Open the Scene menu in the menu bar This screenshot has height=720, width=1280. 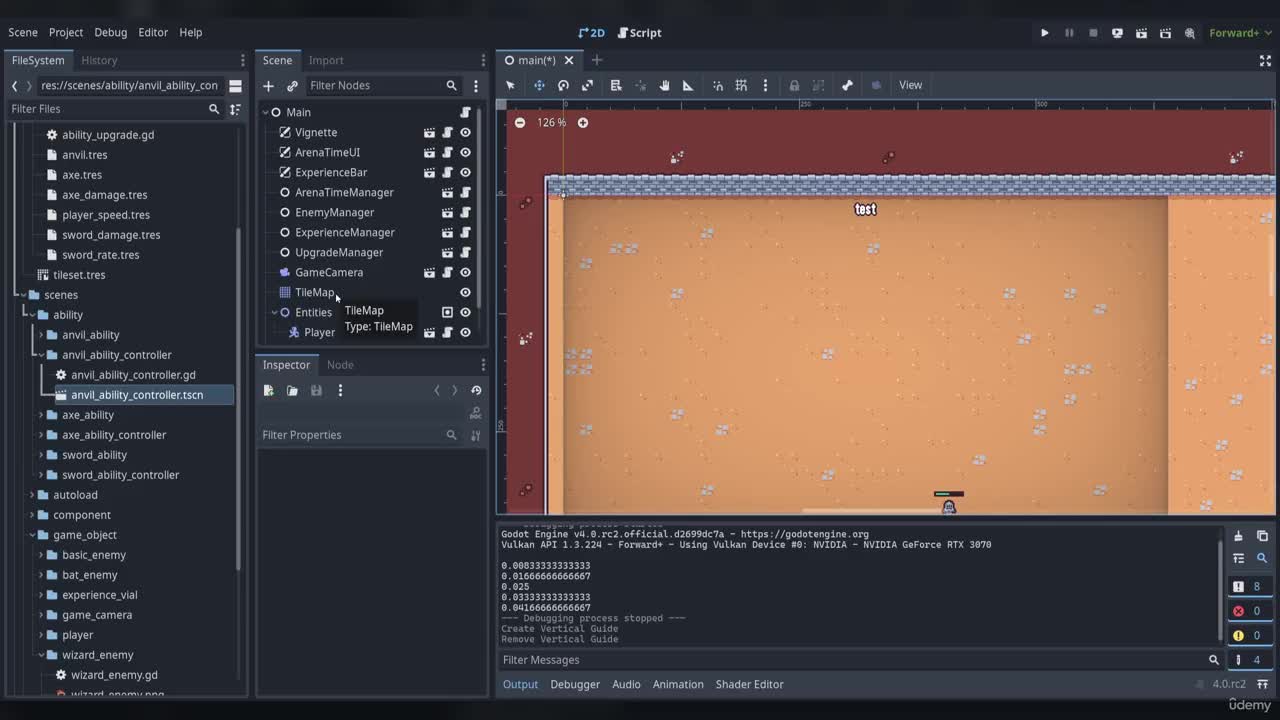point(23,32)
